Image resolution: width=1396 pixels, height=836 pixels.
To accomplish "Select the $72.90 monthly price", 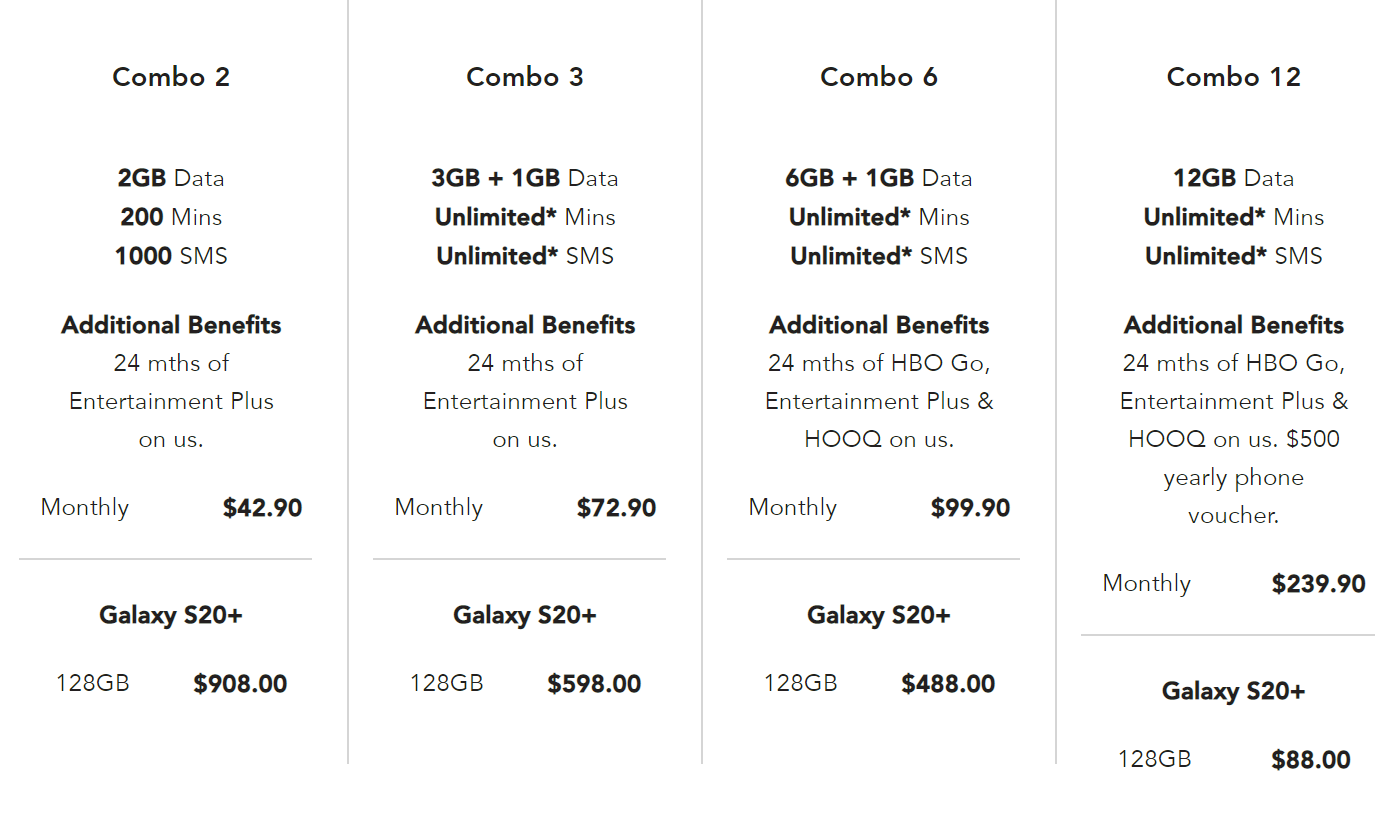I will click(x=616, y=508).
